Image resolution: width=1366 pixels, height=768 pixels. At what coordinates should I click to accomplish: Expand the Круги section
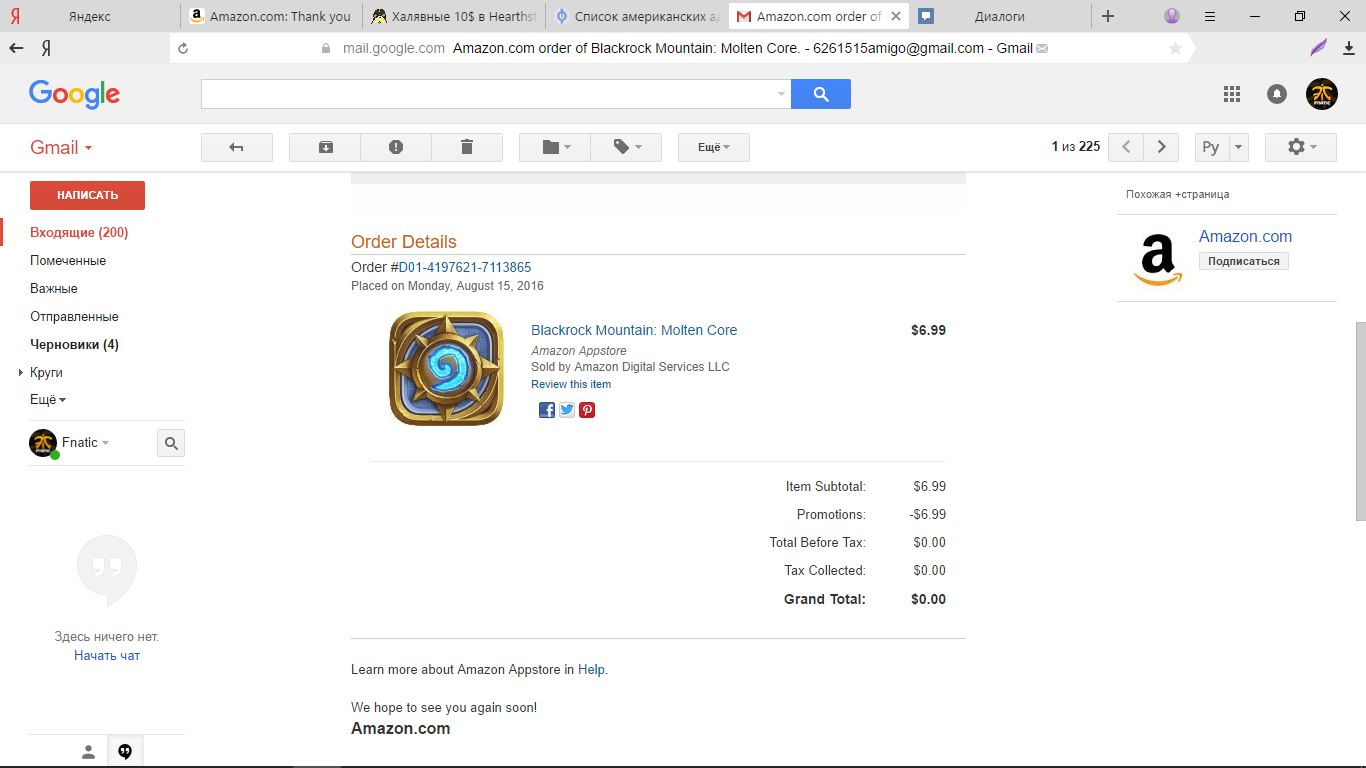click(21, 373)
